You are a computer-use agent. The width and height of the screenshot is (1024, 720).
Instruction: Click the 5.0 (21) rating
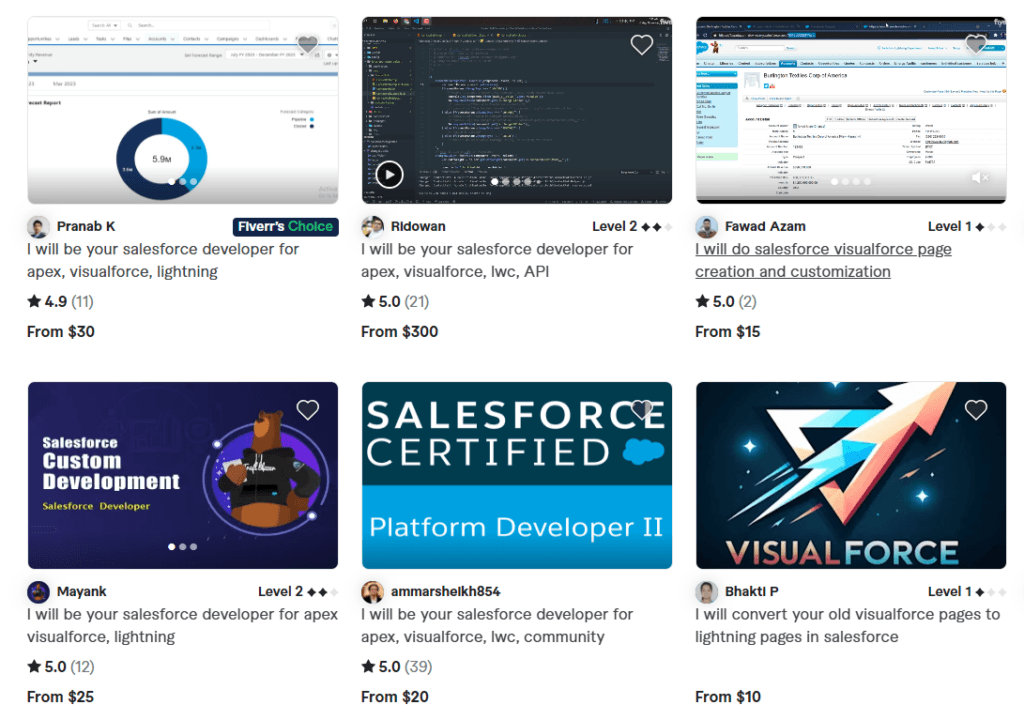click(x=395, y=301)
